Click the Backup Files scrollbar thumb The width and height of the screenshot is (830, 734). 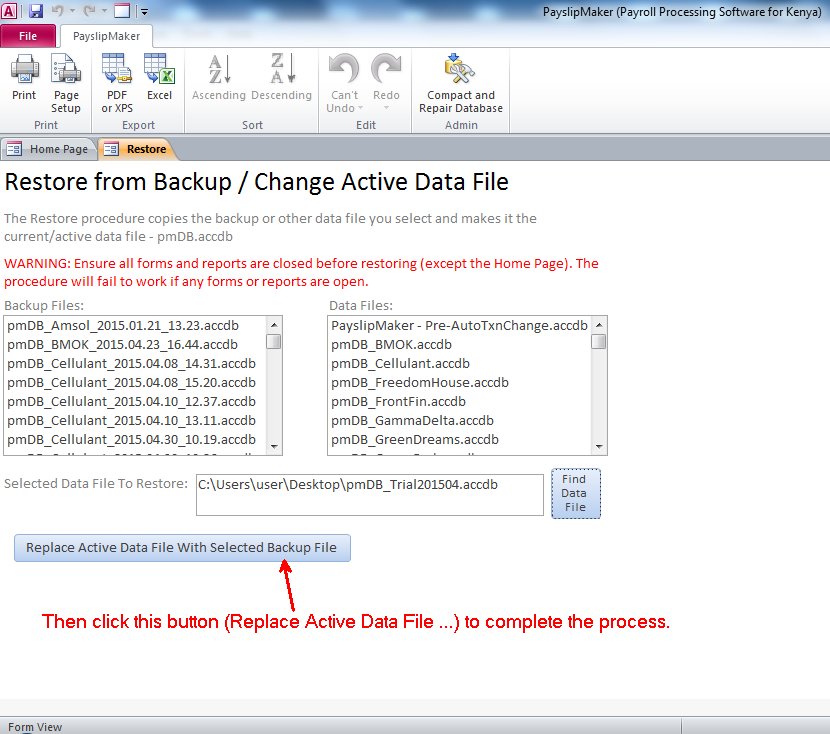click(274, 341)
